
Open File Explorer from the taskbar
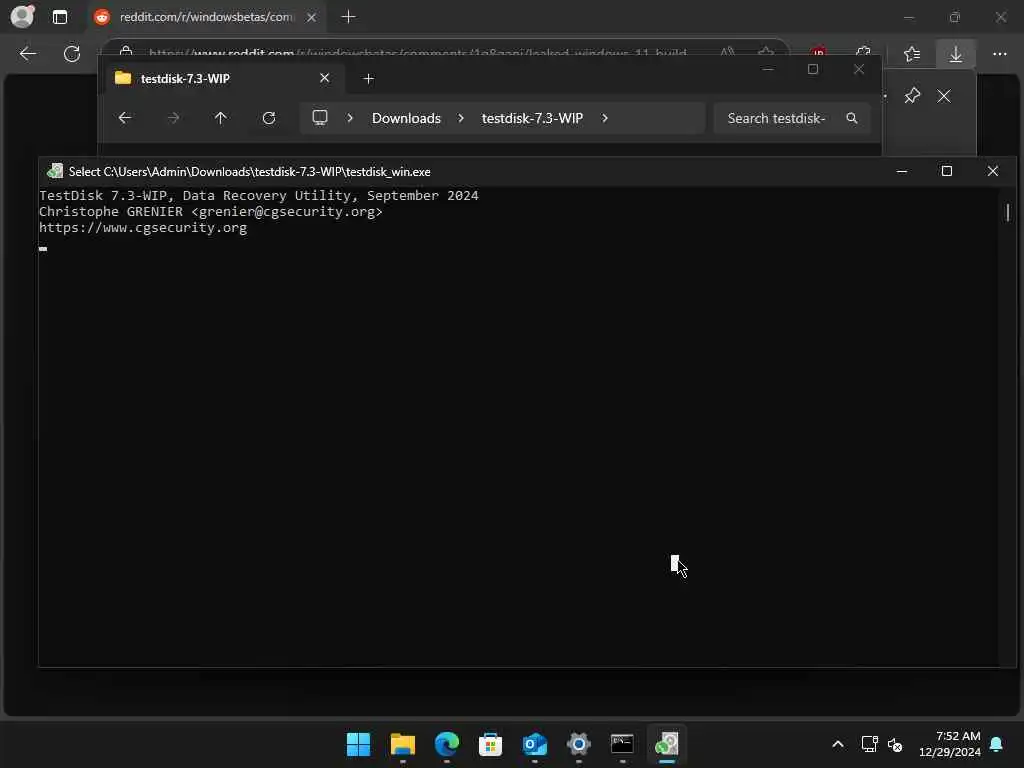(x=403, y=744)
